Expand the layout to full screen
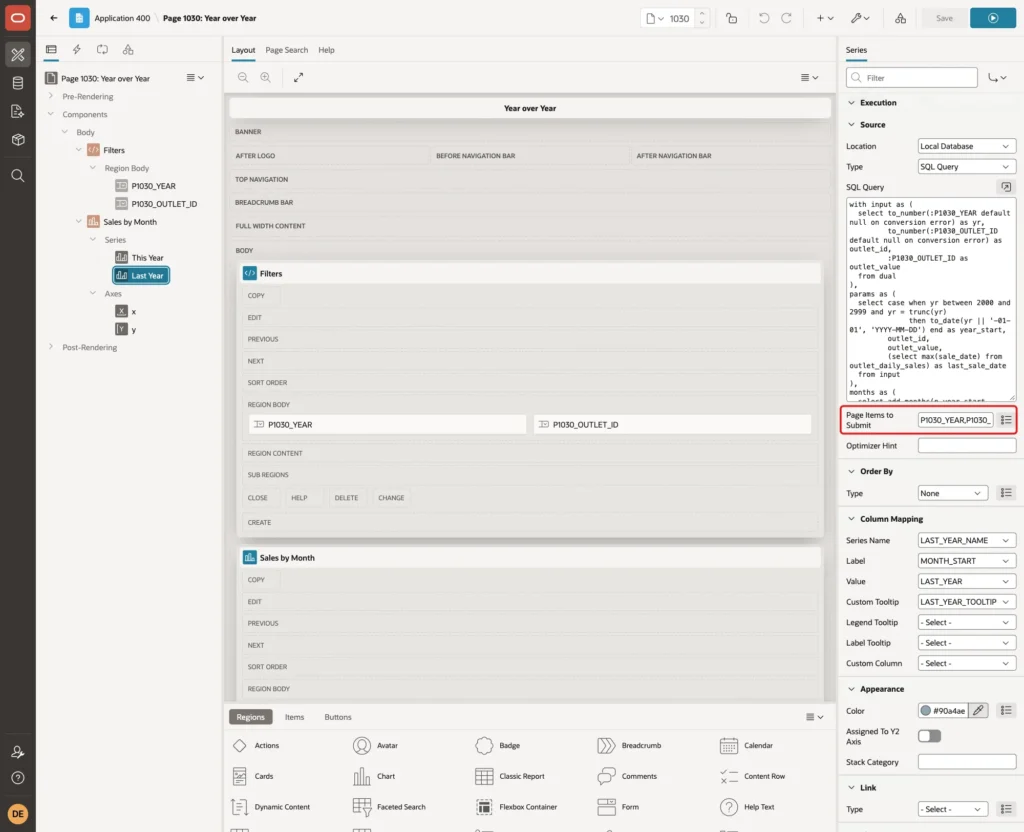Screen dimensions: 1024x832 point(298,77)
